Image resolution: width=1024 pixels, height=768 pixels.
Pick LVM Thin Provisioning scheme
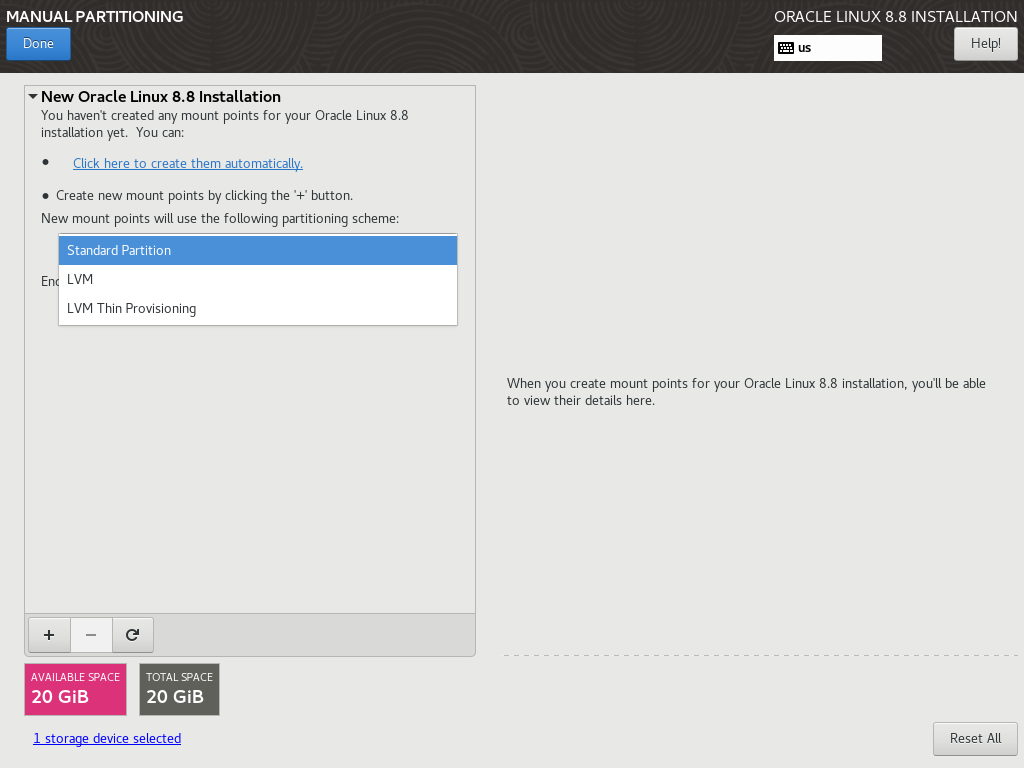(258, 308)
